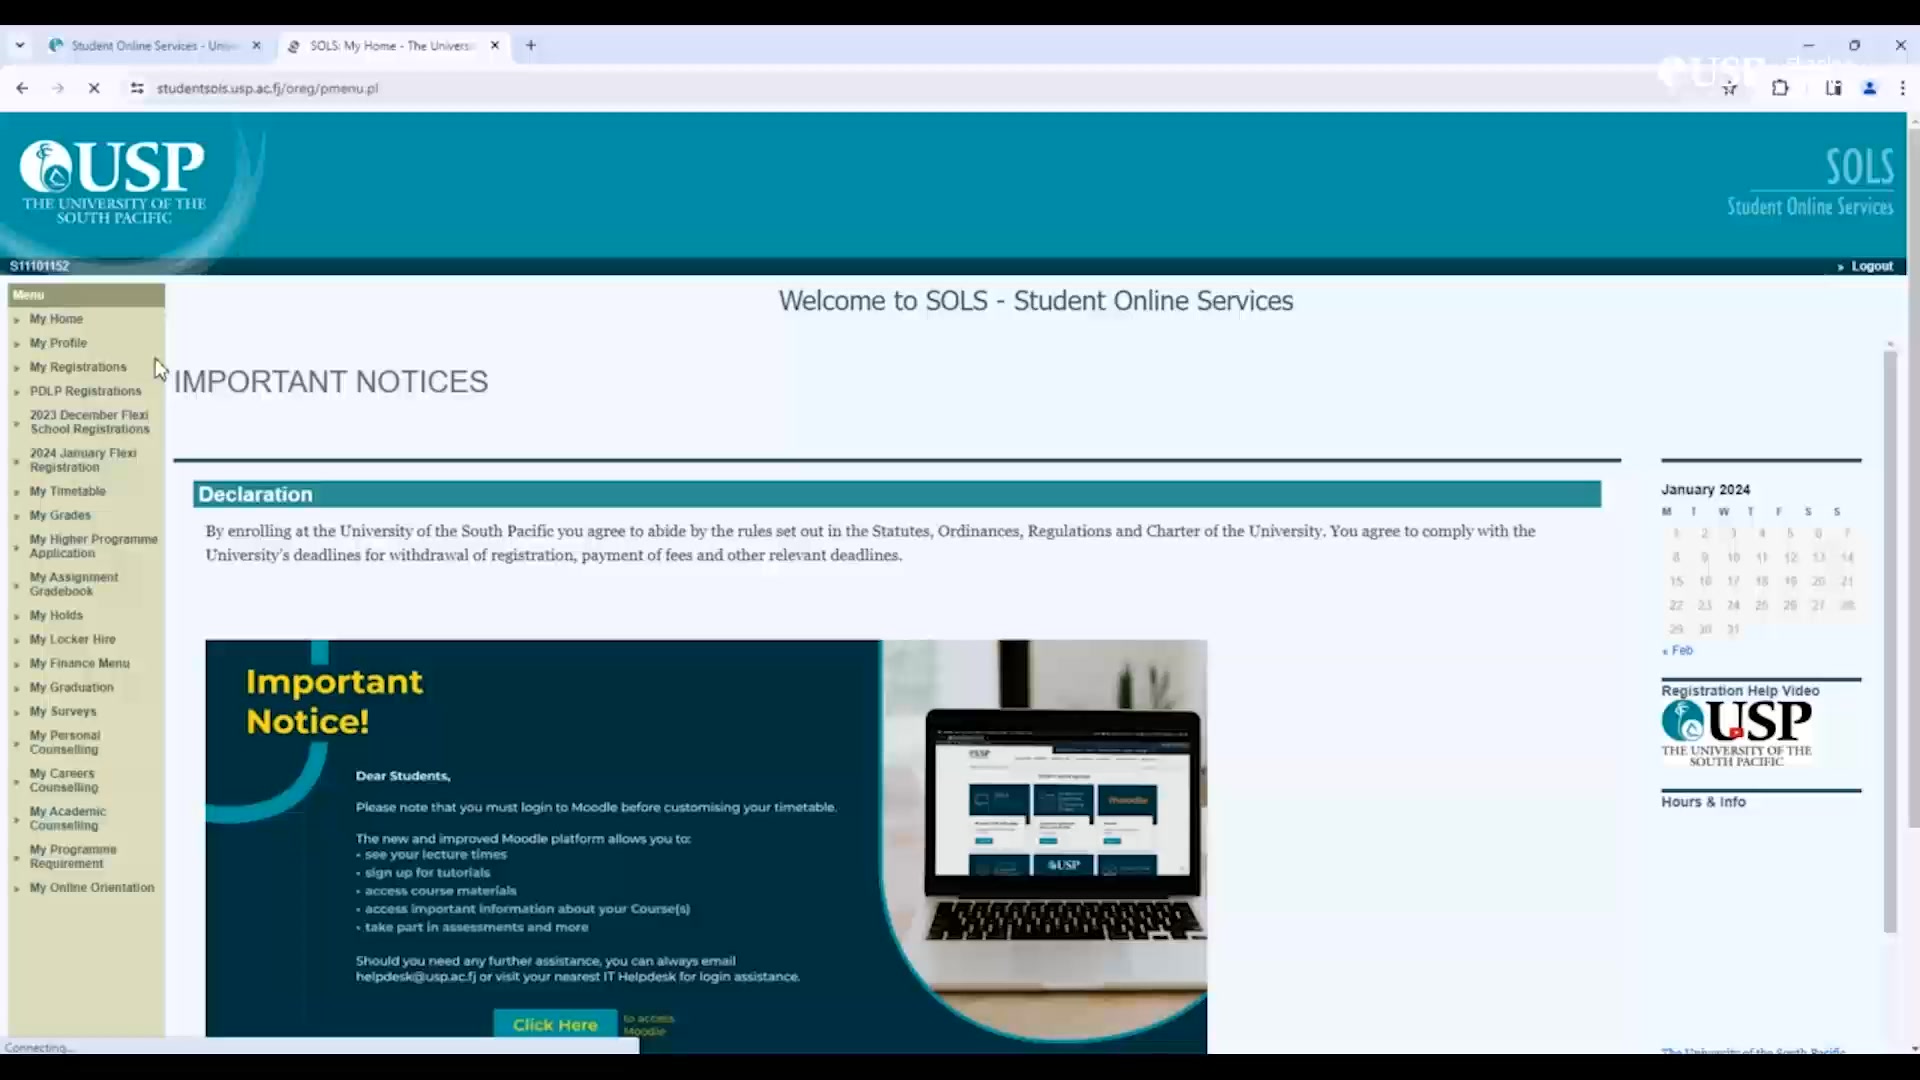Close the SOLS My Home tab
1920x1080 pixels.
coord(495,45)
